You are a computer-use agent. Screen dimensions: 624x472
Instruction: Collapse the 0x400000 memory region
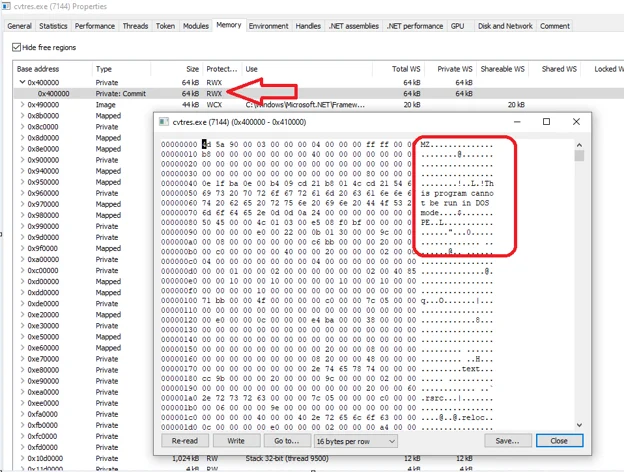point(22,82)
